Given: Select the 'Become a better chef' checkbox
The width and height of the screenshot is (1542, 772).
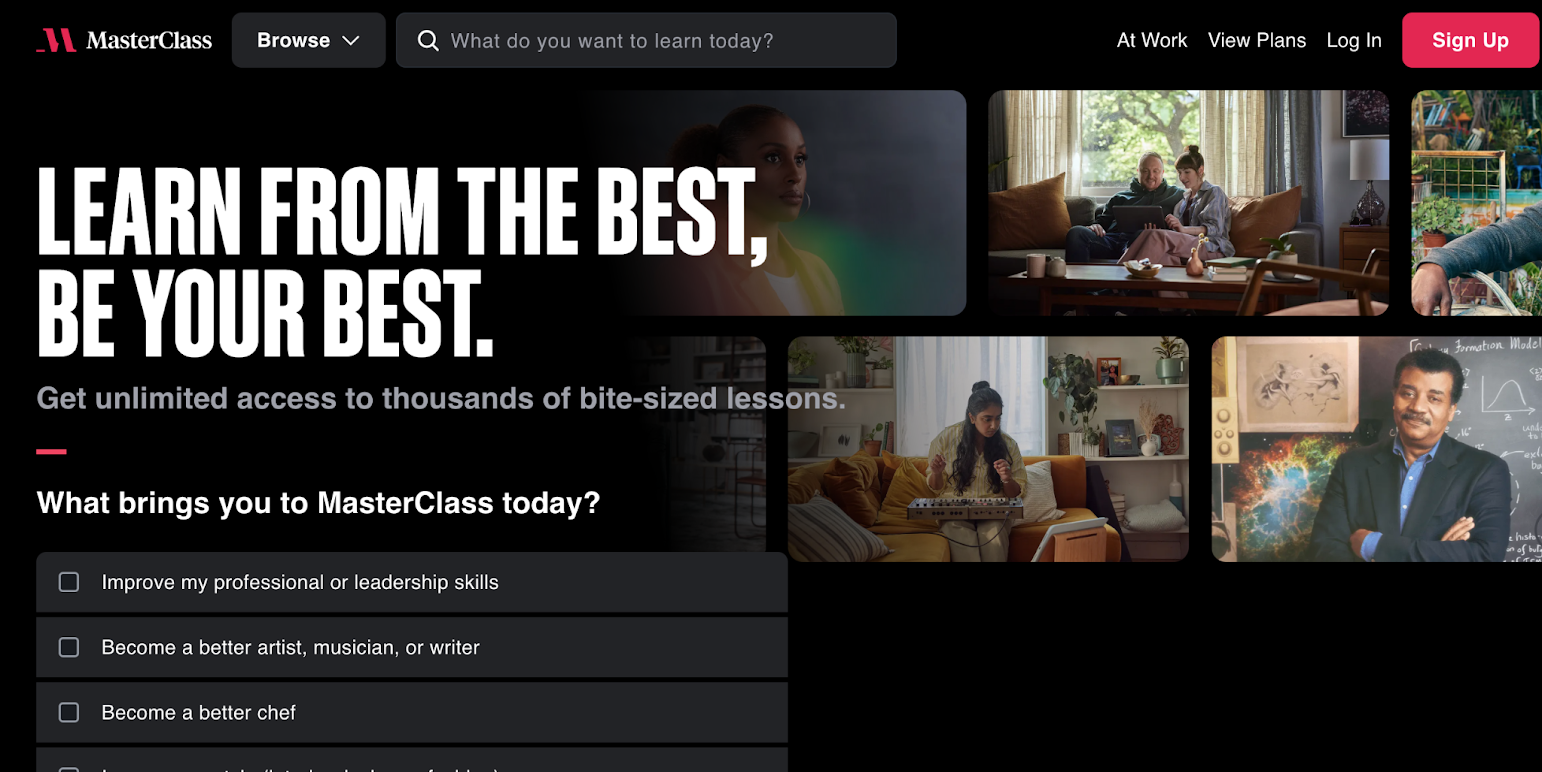Looking at the screenshot, I should (69, 712).
